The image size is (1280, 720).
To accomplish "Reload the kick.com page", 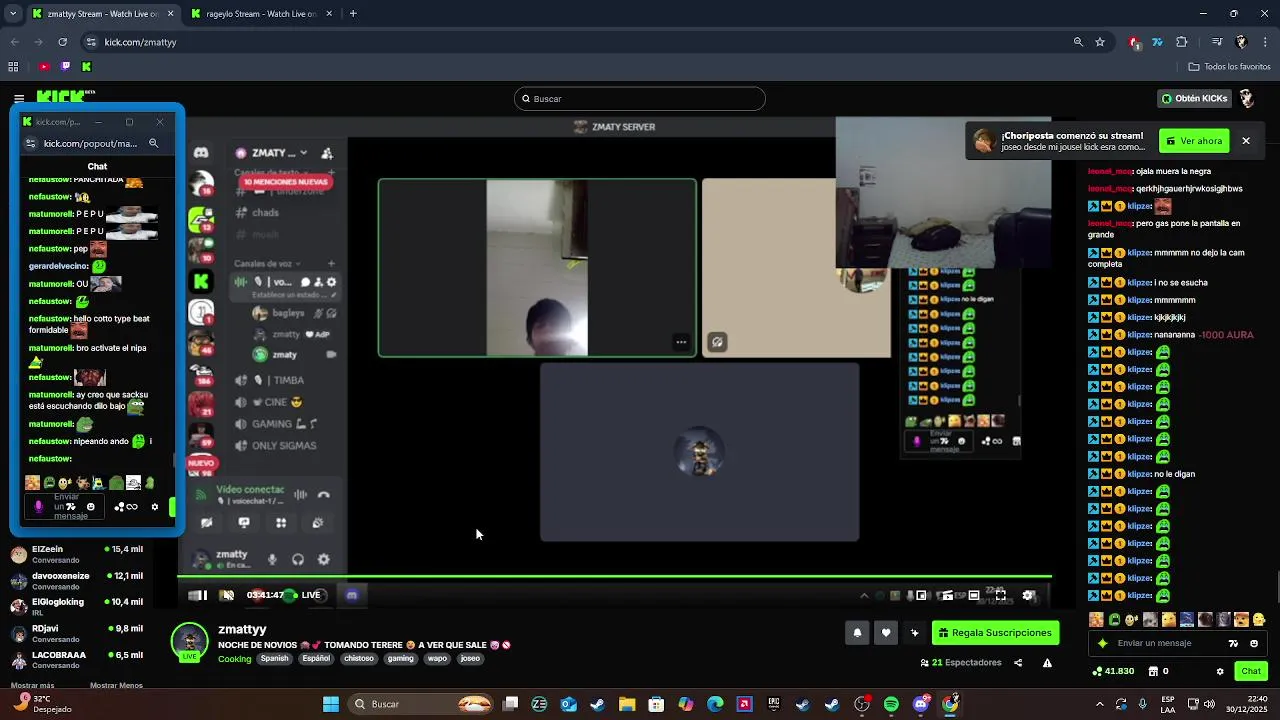I will pyautogui.click(x=62, y=42).
